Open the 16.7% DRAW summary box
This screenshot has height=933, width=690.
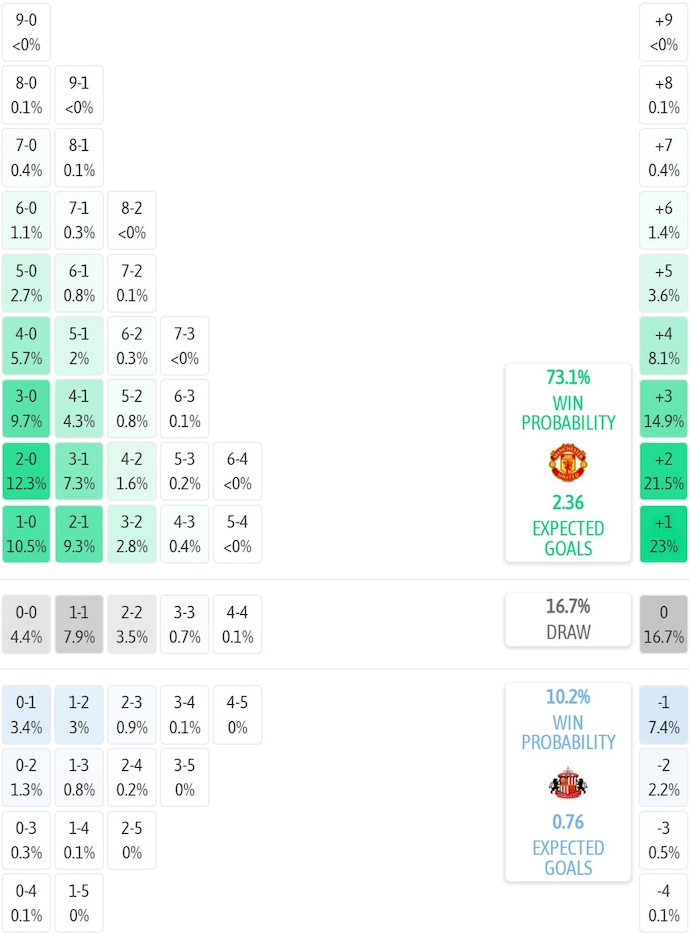[567, 619]
